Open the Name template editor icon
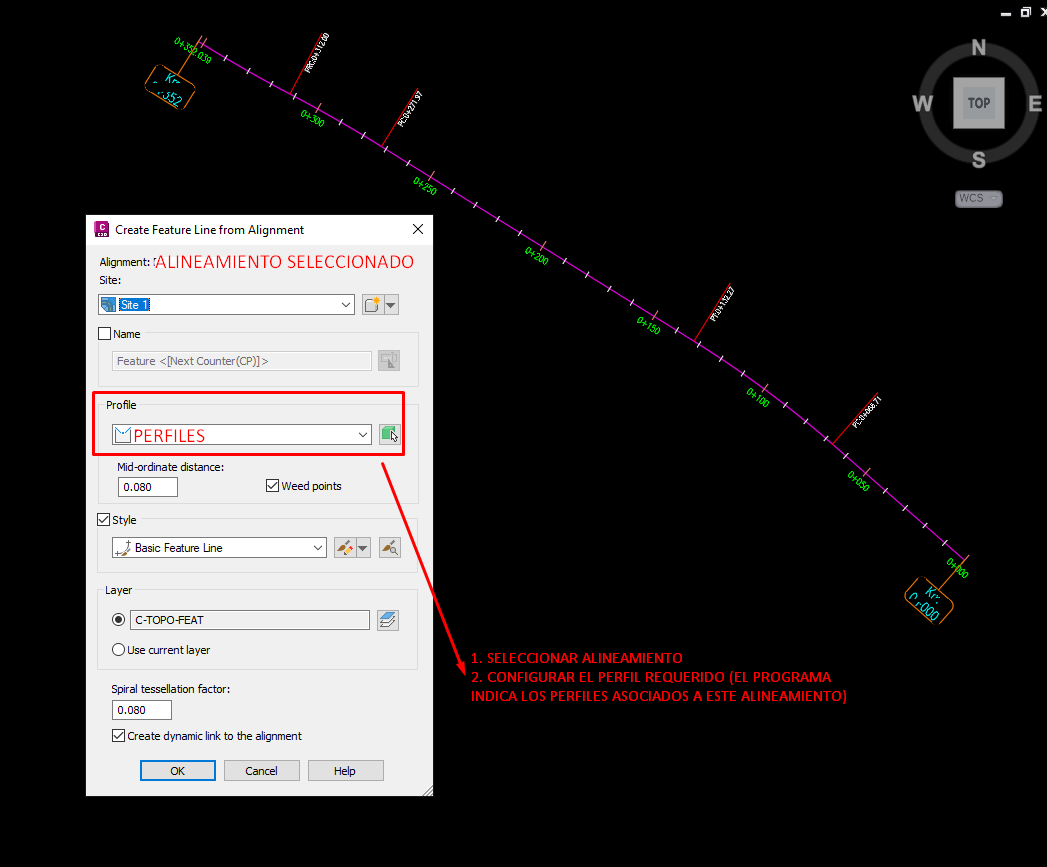1047x867 pixels. click(x=389, y=360)
